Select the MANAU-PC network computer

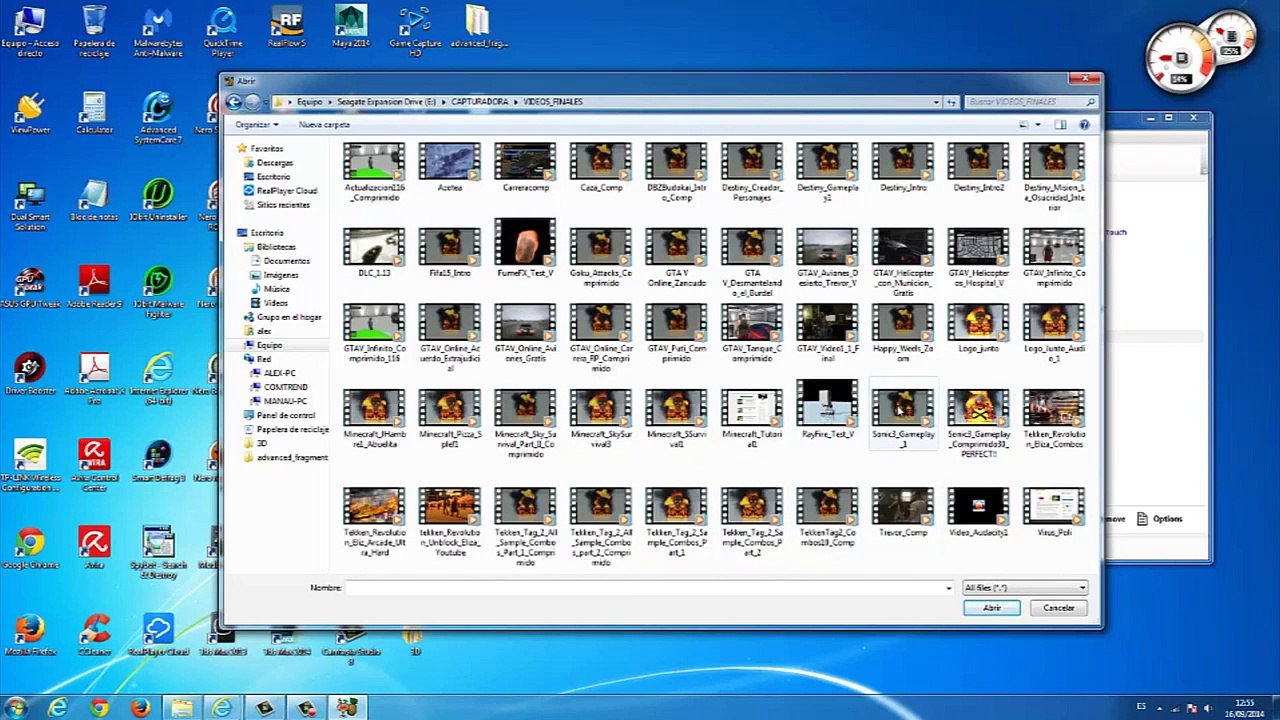285,401
